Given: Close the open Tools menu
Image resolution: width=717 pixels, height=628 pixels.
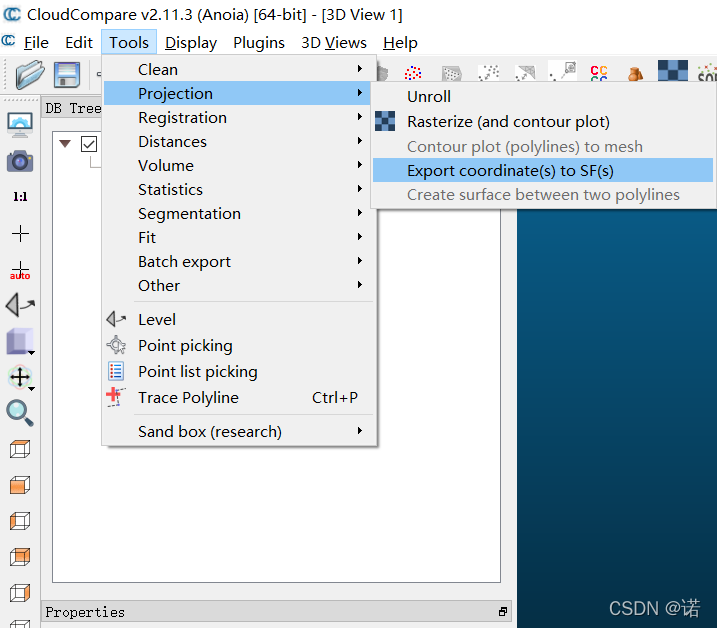Looking at the screenshot, I should (129, 43).
